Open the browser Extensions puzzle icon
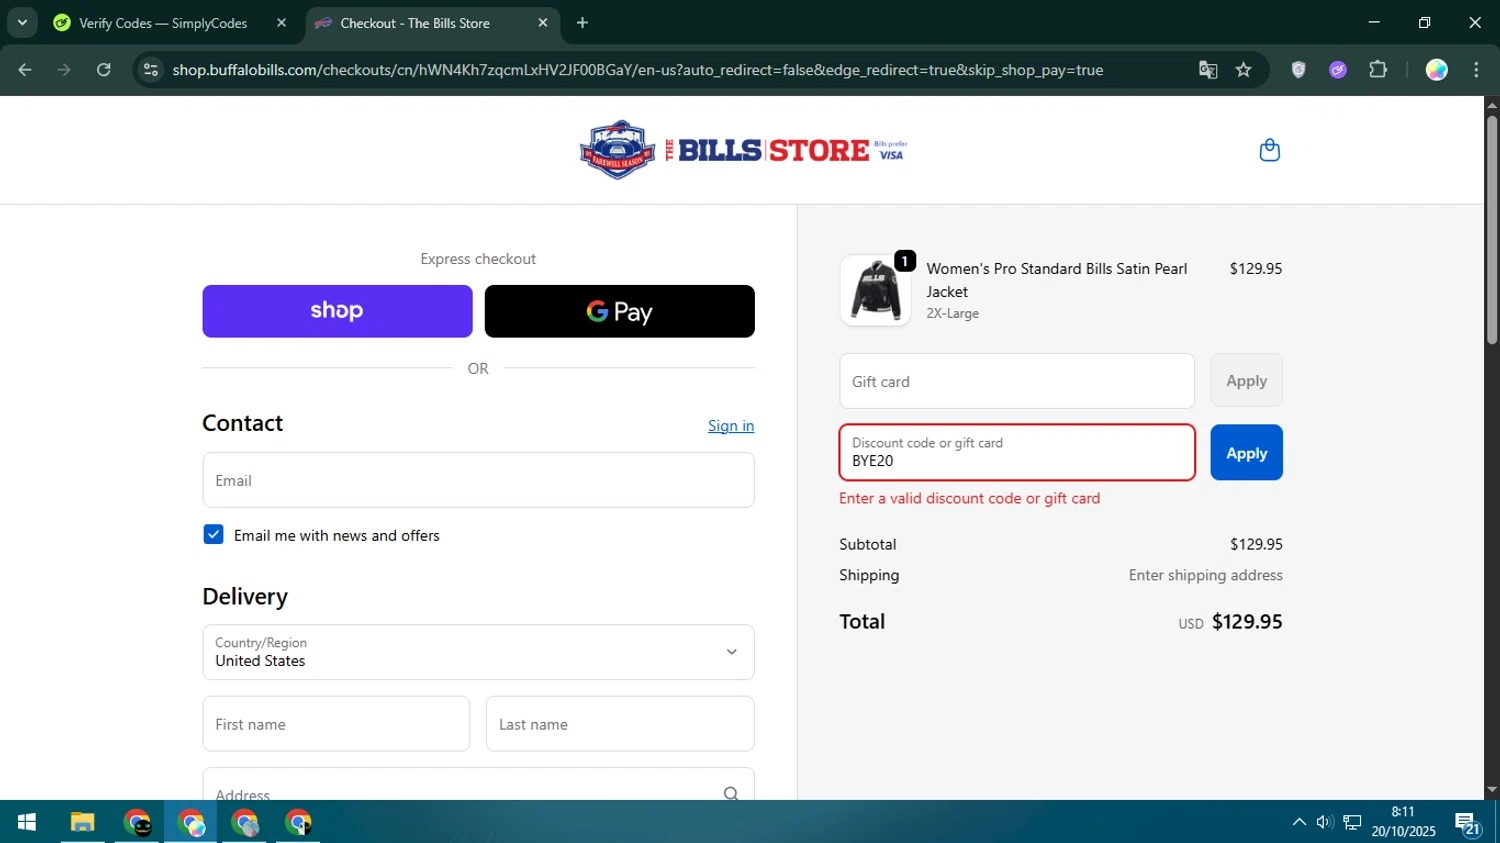This screenshot has height=843, width=1500. coord(1378,70)
